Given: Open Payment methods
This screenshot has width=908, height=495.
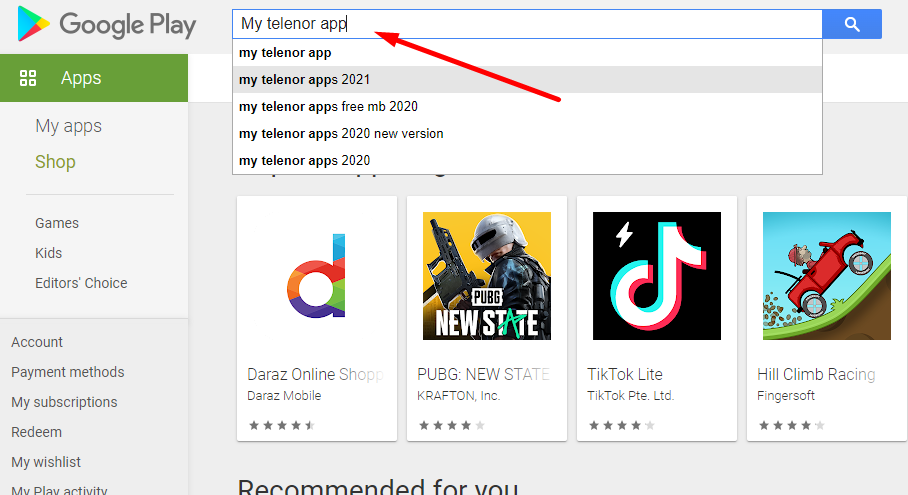Looking at the screenshot, I should [68, 372].
